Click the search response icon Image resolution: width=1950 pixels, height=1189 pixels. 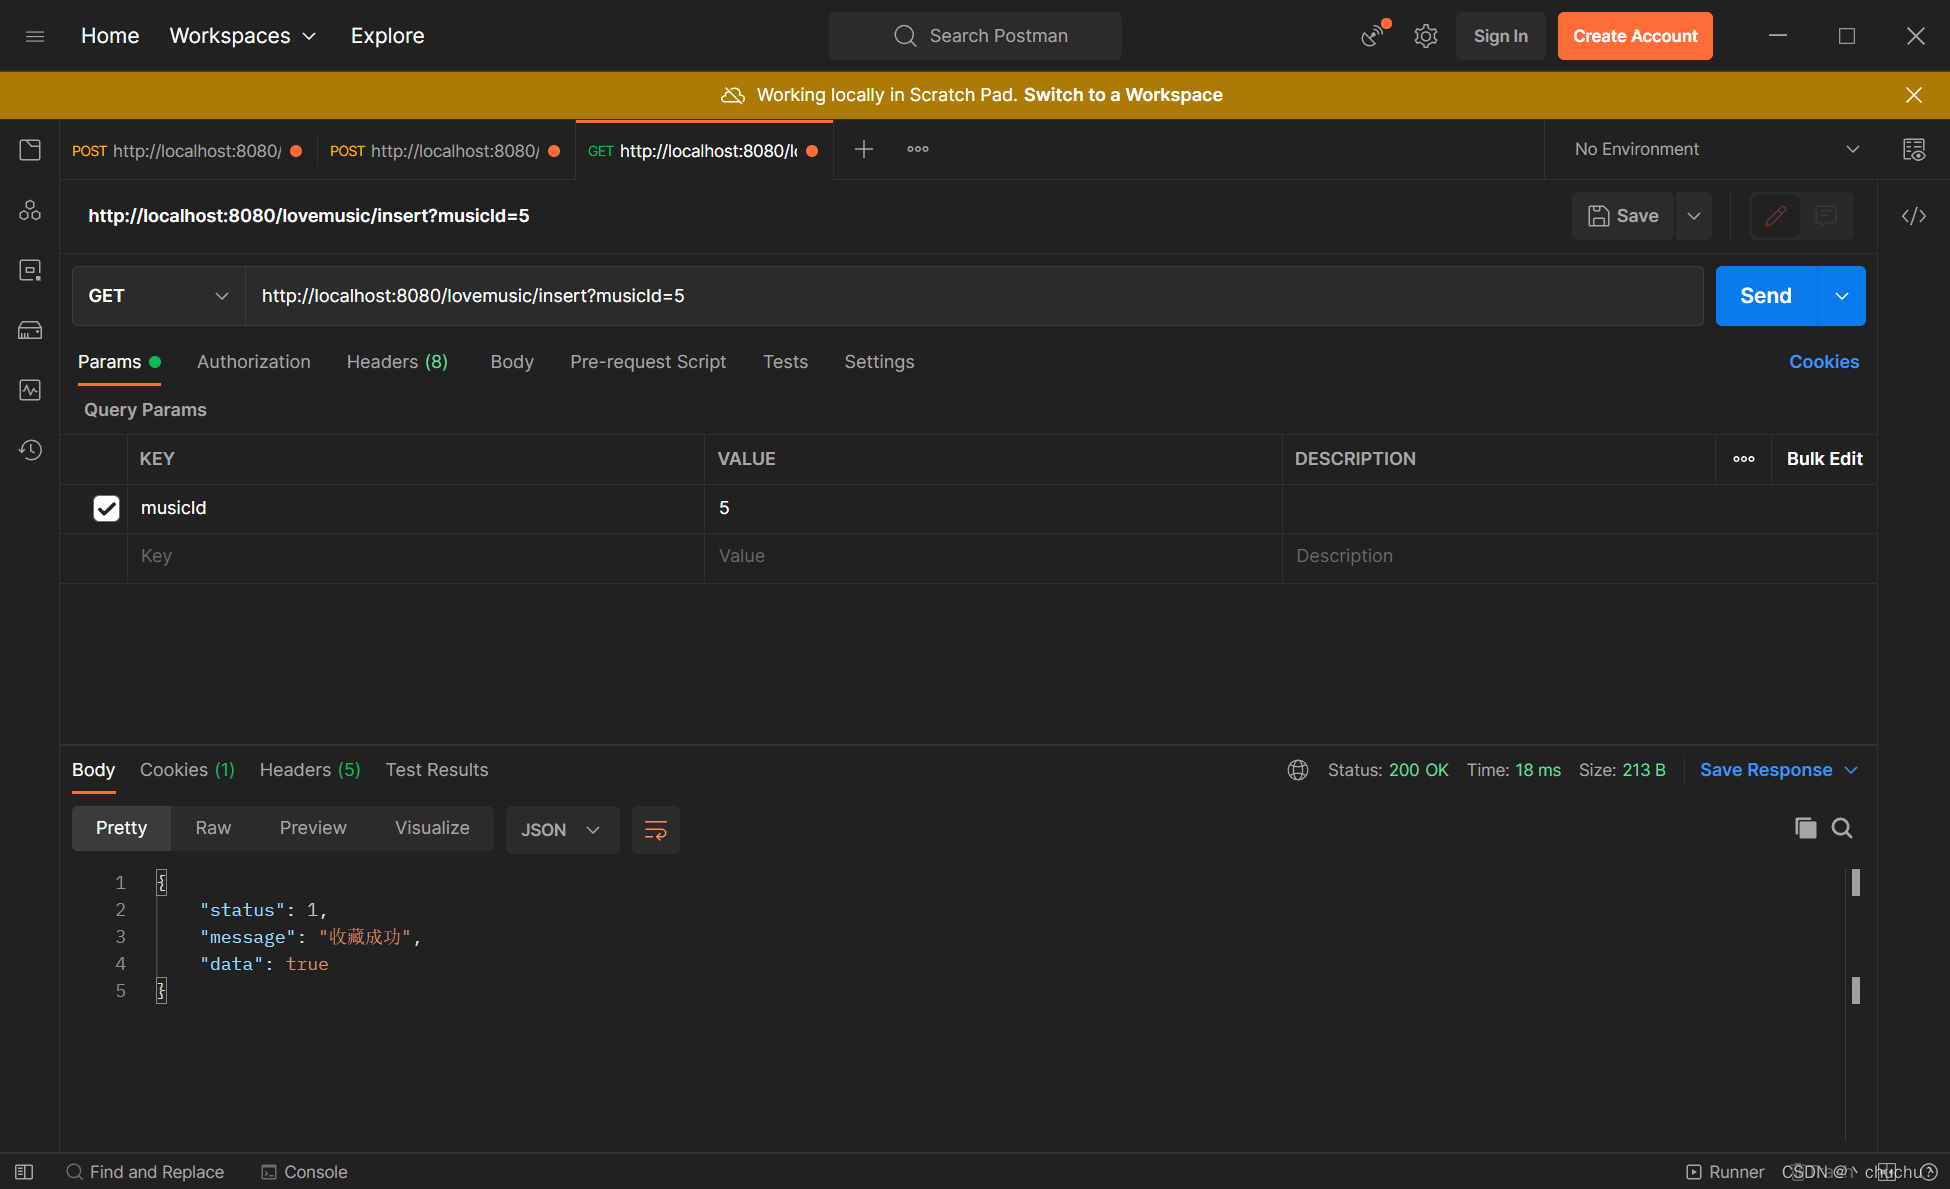coord(1842,828)
